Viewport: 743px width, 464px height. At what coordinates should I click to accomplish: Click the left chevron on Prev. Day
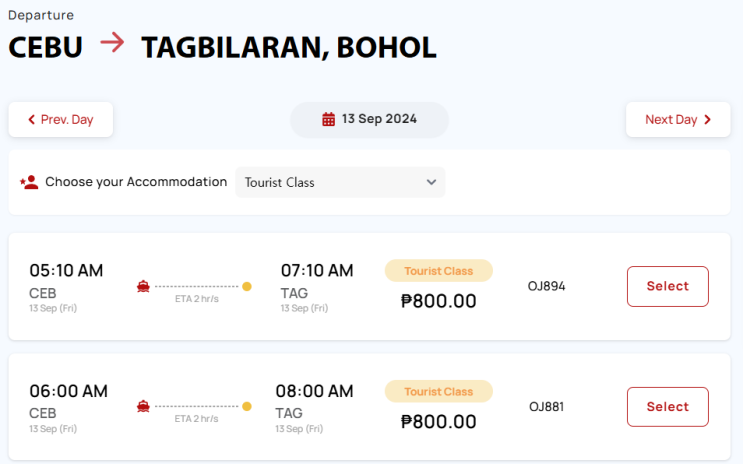tap(31, 120)
